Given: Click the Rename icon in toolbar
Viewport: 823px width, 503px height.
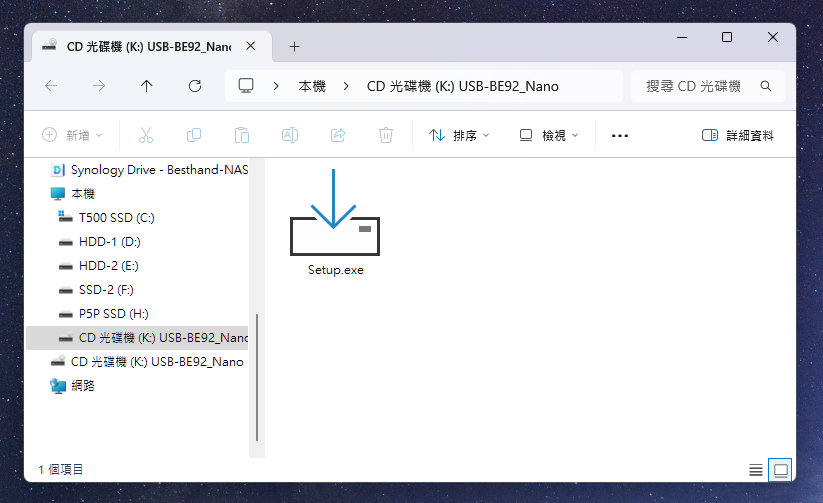Looking at the screenshot, I should point(290,135).
